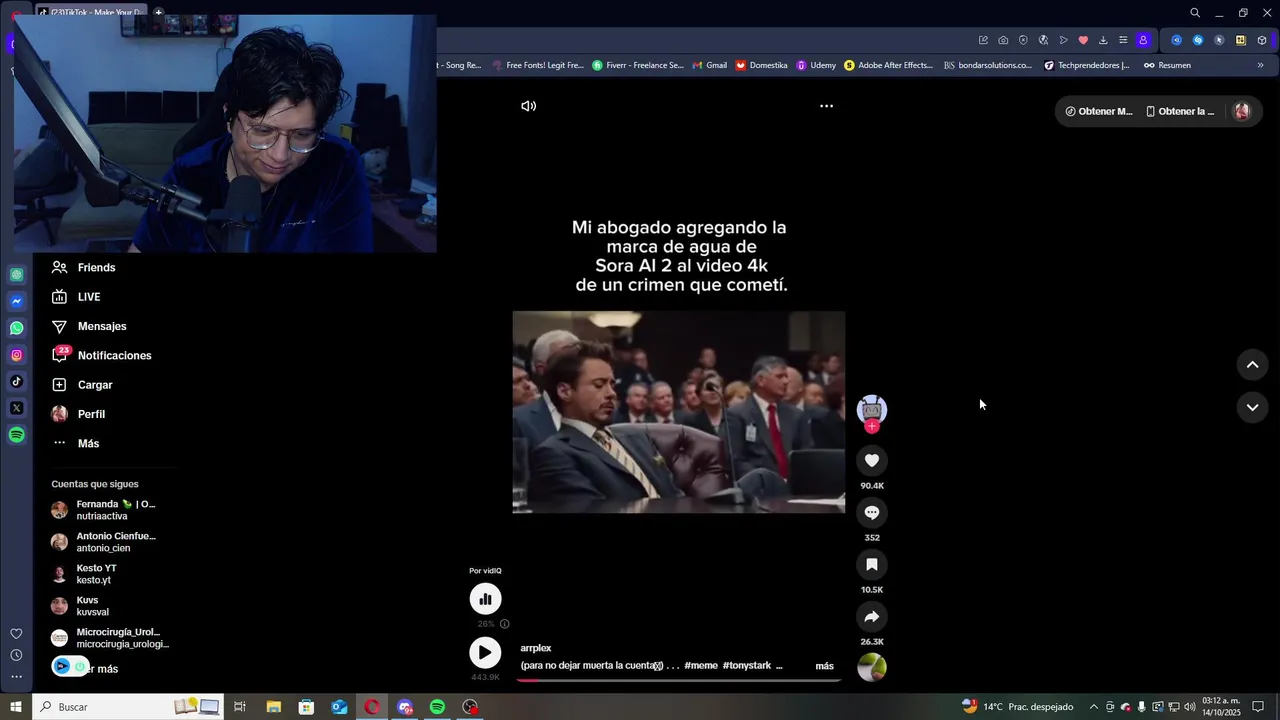Open the arrplex creator username

pyautogui.click(x=536, y=648)
